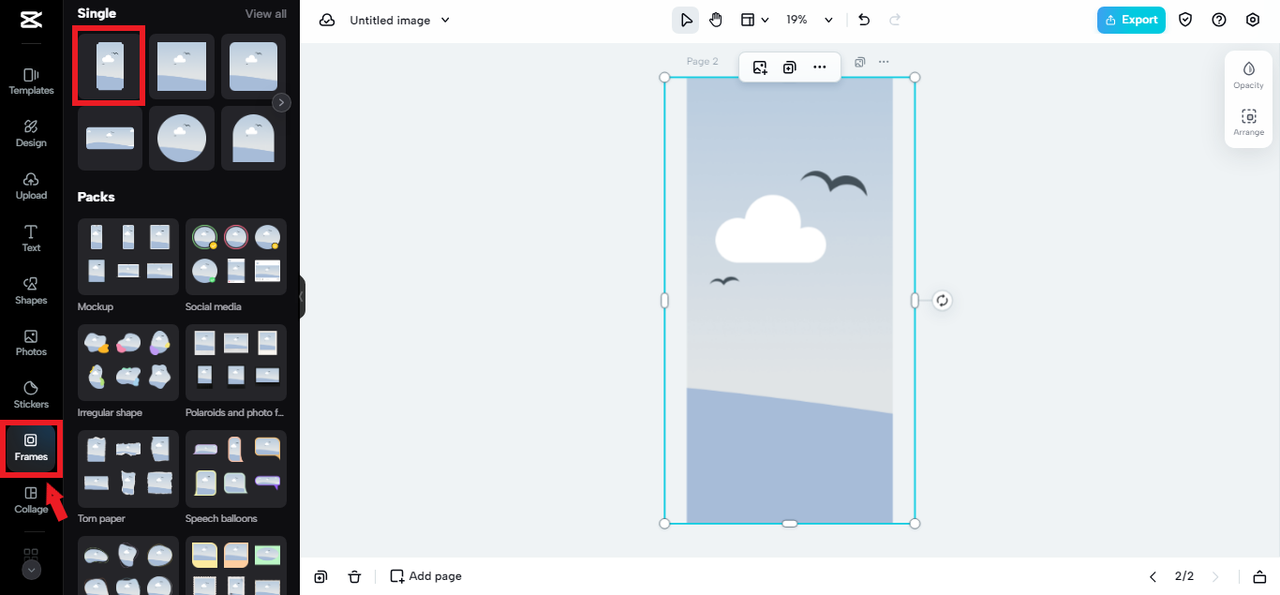
Task: Click the rotate handle beside frame
Action: [942, 300]
